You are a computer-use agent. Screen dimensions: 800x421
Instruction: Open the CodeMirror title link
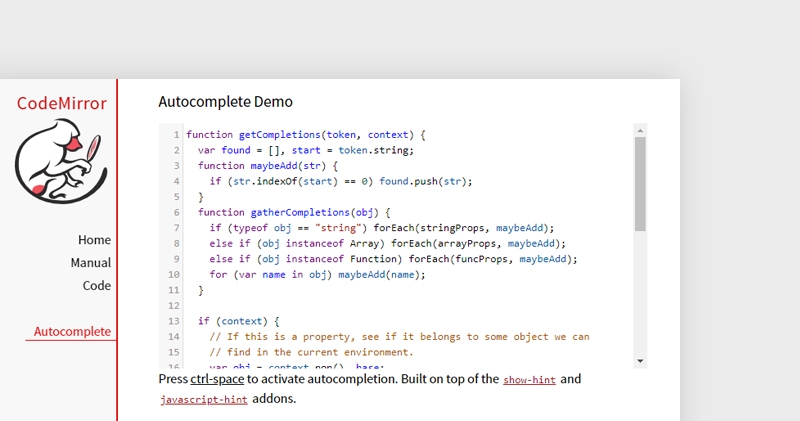(x=62, y=104)
